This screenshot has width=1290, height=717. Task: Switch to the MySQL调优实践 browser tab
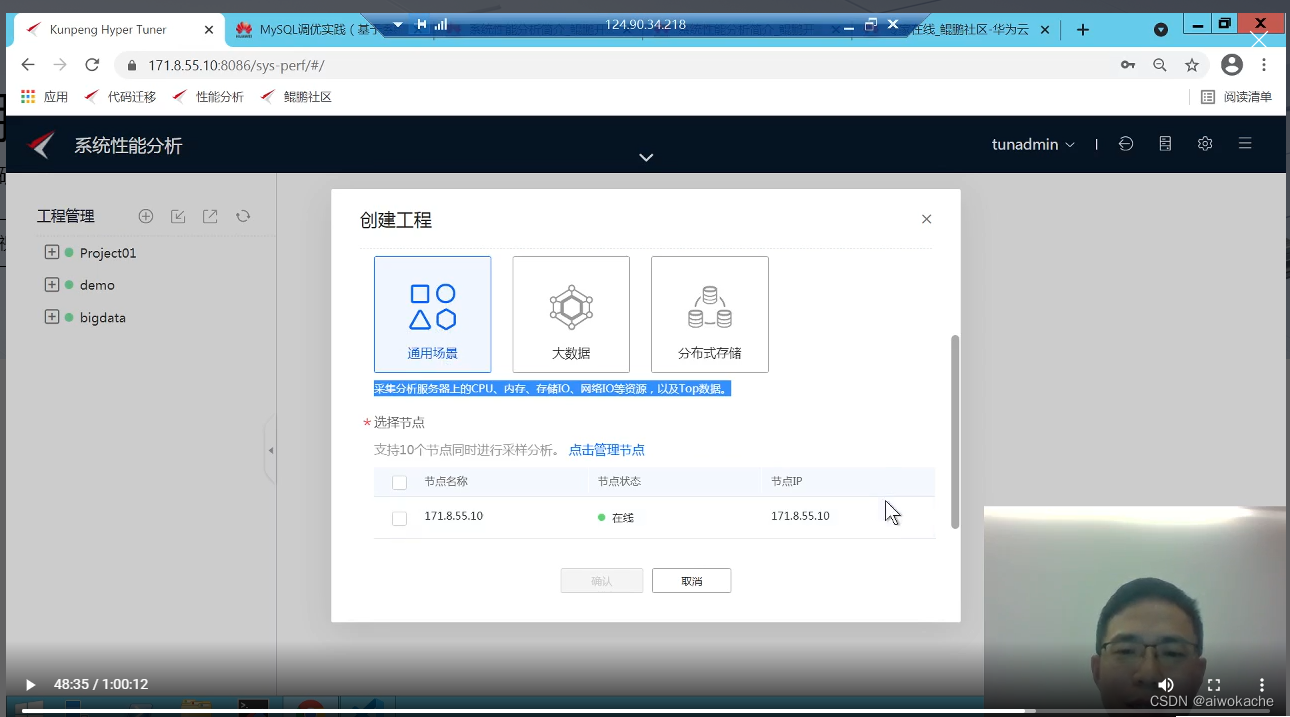[x=300, y=29]
